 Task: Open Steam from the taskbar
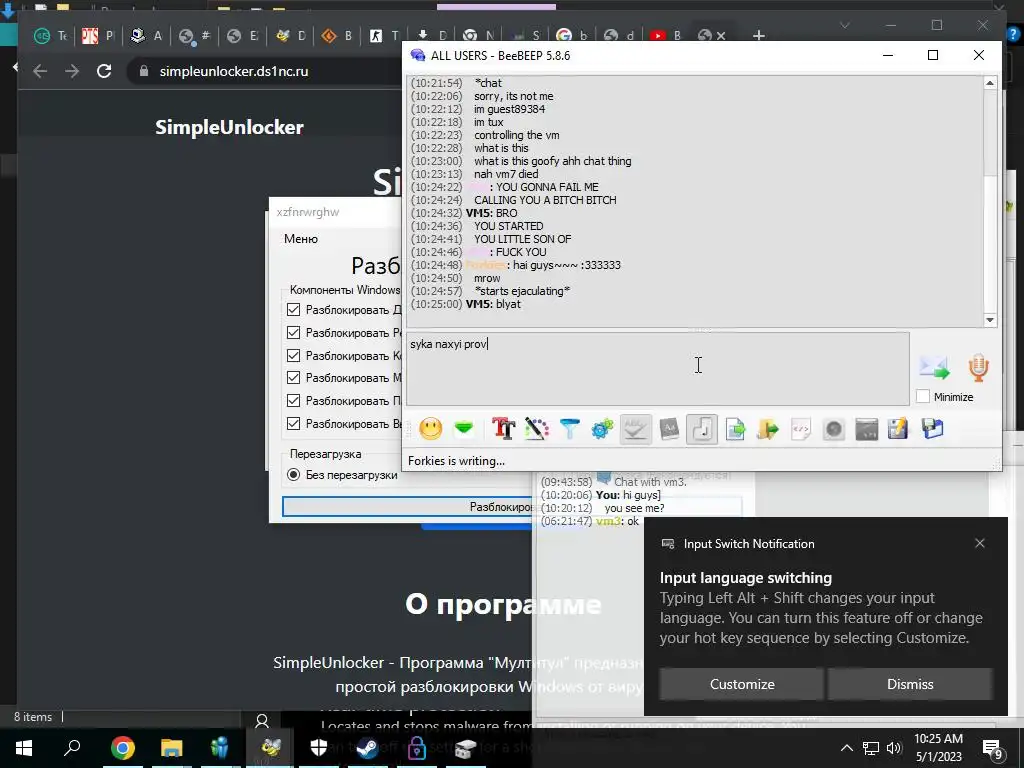368,748
